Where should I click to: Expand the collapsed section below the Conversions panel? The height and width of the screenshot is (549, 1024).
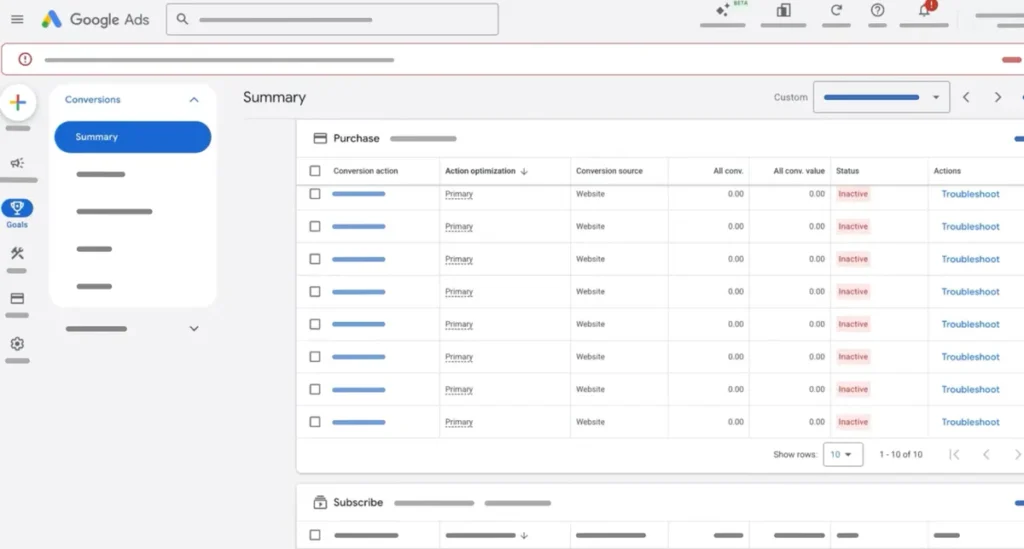[x=194, y=329]
